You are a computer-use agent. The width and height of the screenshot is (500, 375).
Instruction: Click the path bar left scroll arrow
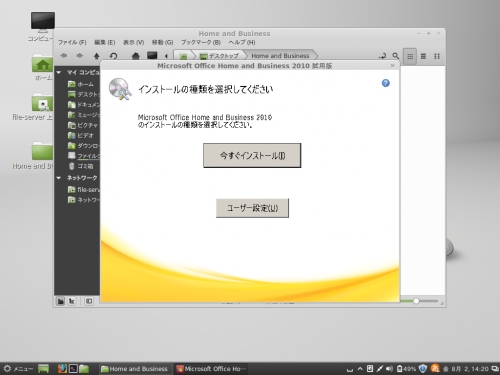[x=166, y=56]
